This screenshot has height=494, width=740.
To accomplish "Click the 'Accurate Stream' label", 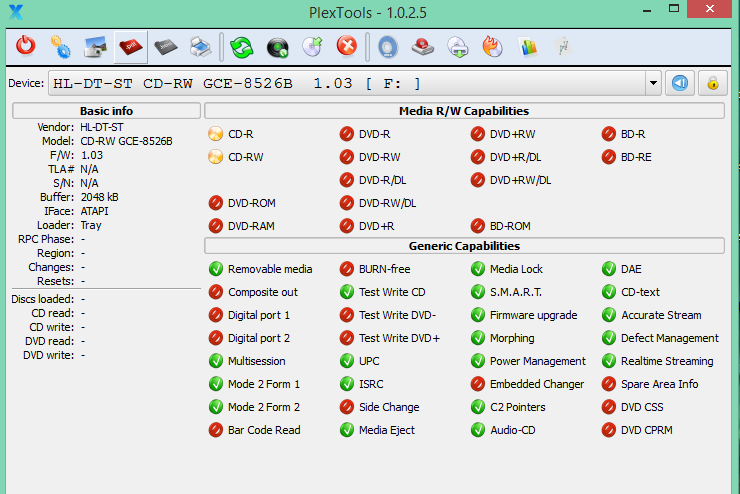I will (661, 315).
